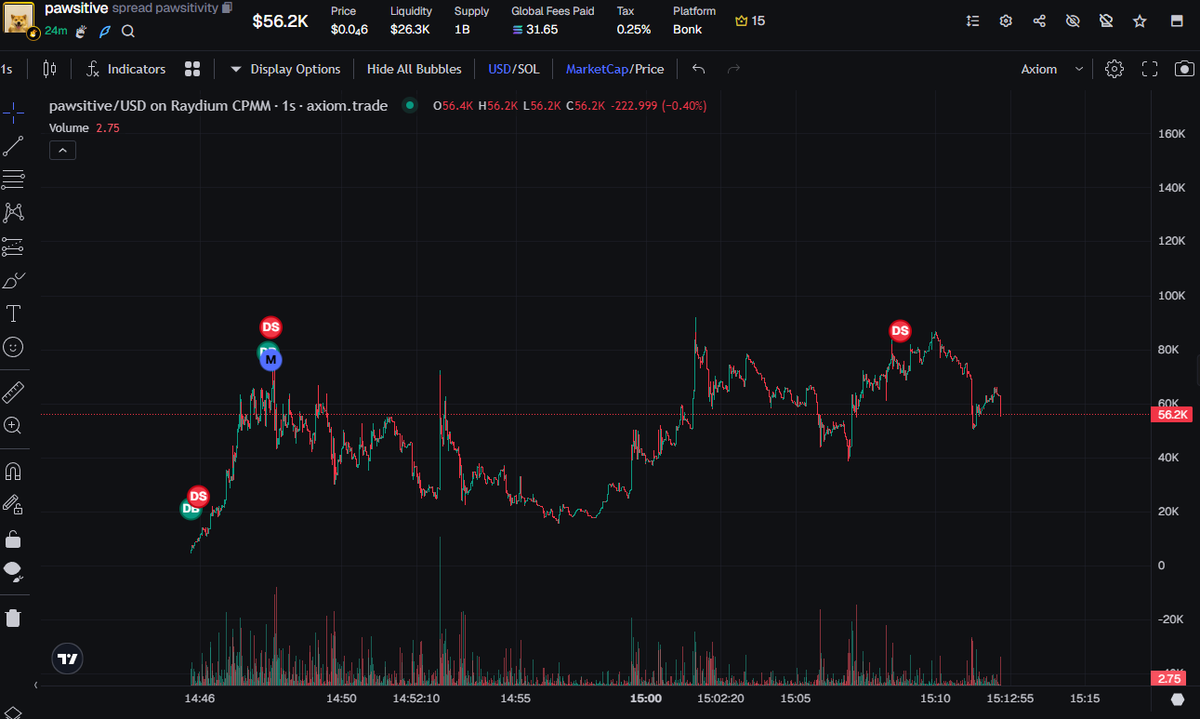Open the list view settings icon

tap(974, 20)
